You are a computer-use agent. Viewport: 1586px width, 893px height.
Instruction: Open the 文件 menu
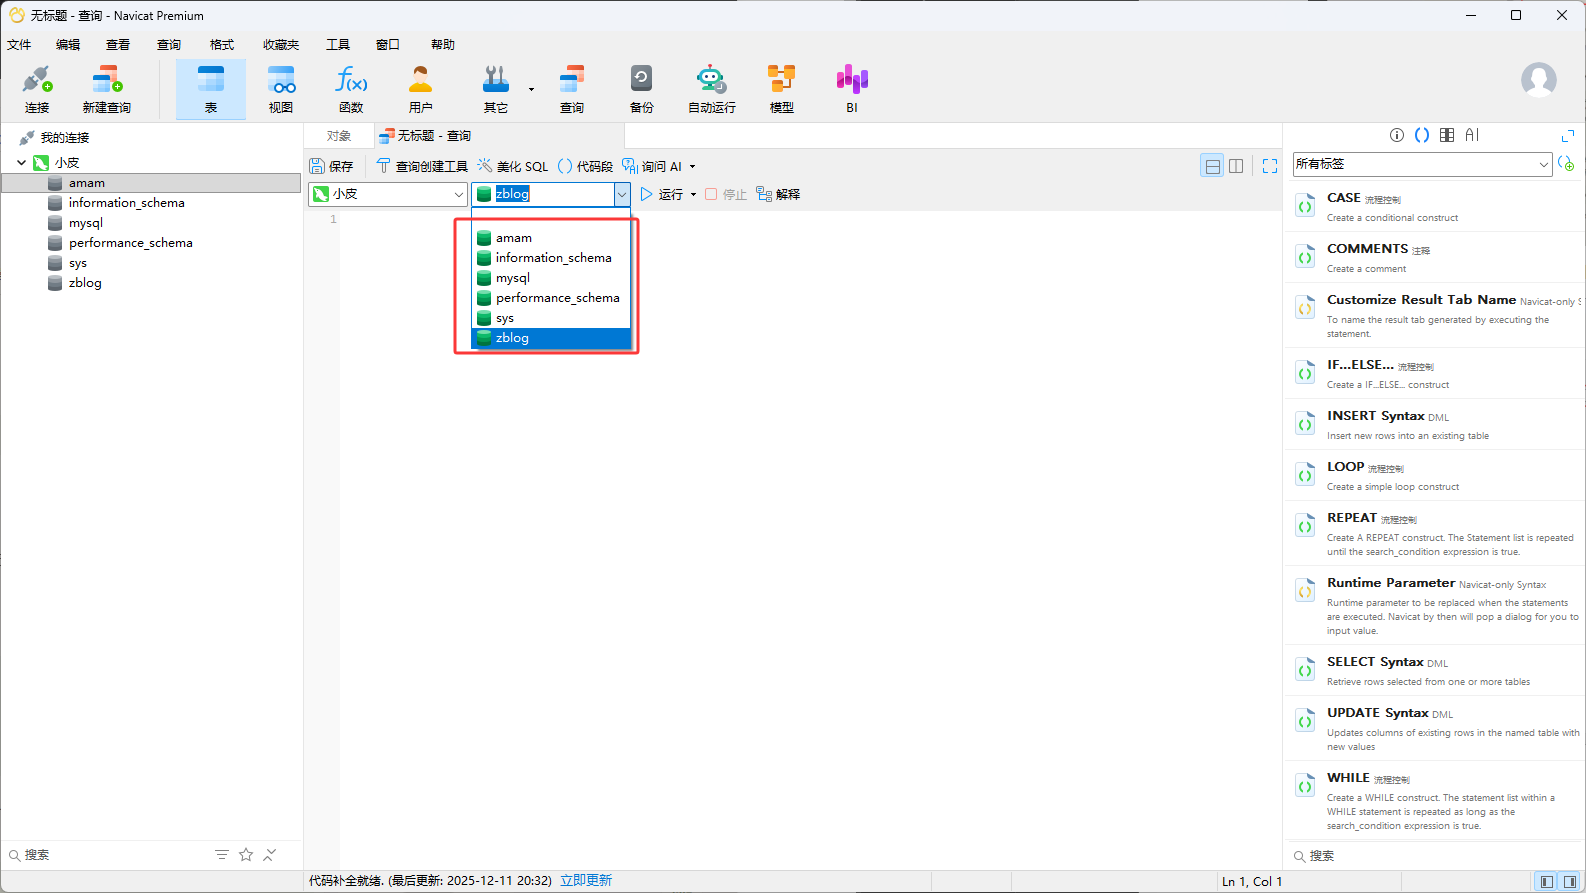(19, 45)
